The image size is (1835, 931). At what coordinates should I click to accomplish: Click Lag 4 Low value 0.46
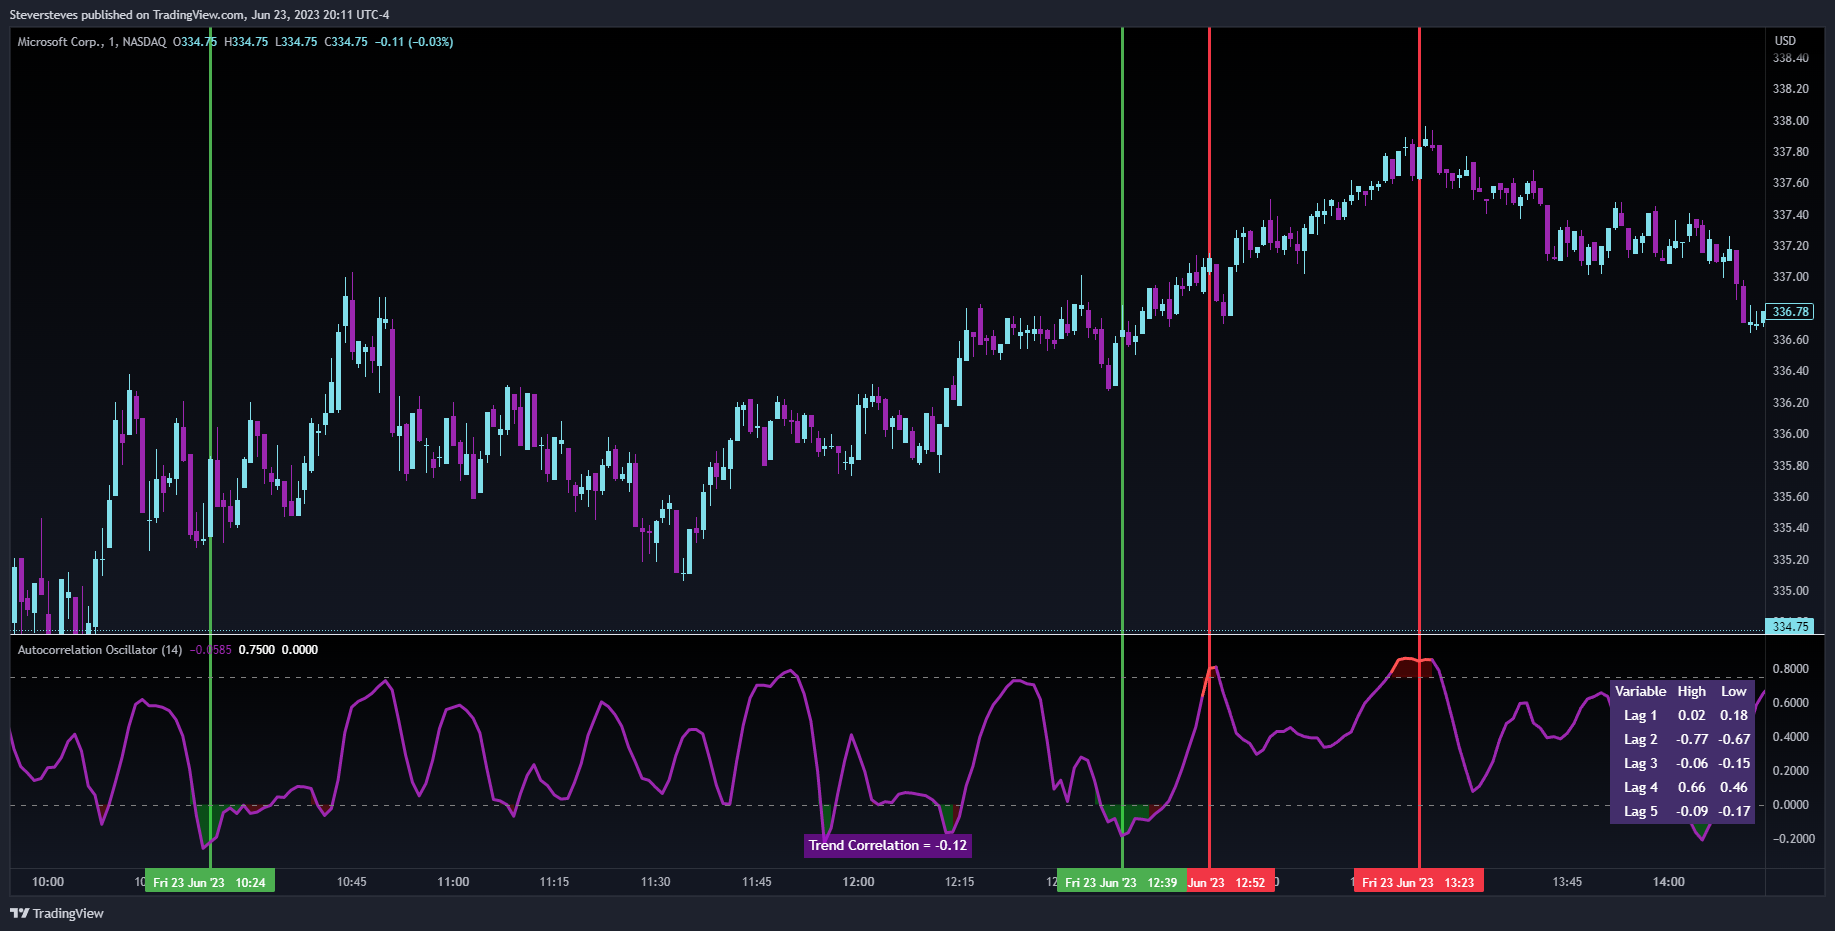point(1734,787)
